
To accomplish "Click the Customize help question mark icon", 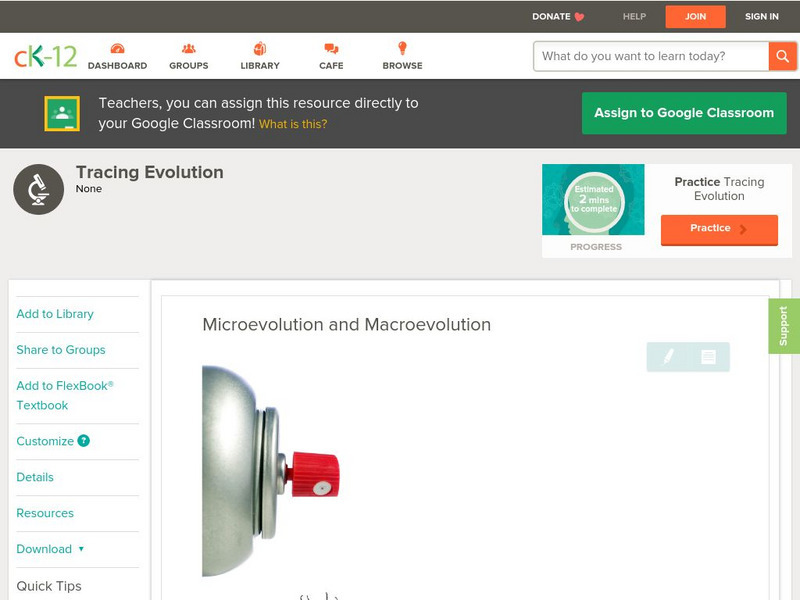I will click(84, 441).
